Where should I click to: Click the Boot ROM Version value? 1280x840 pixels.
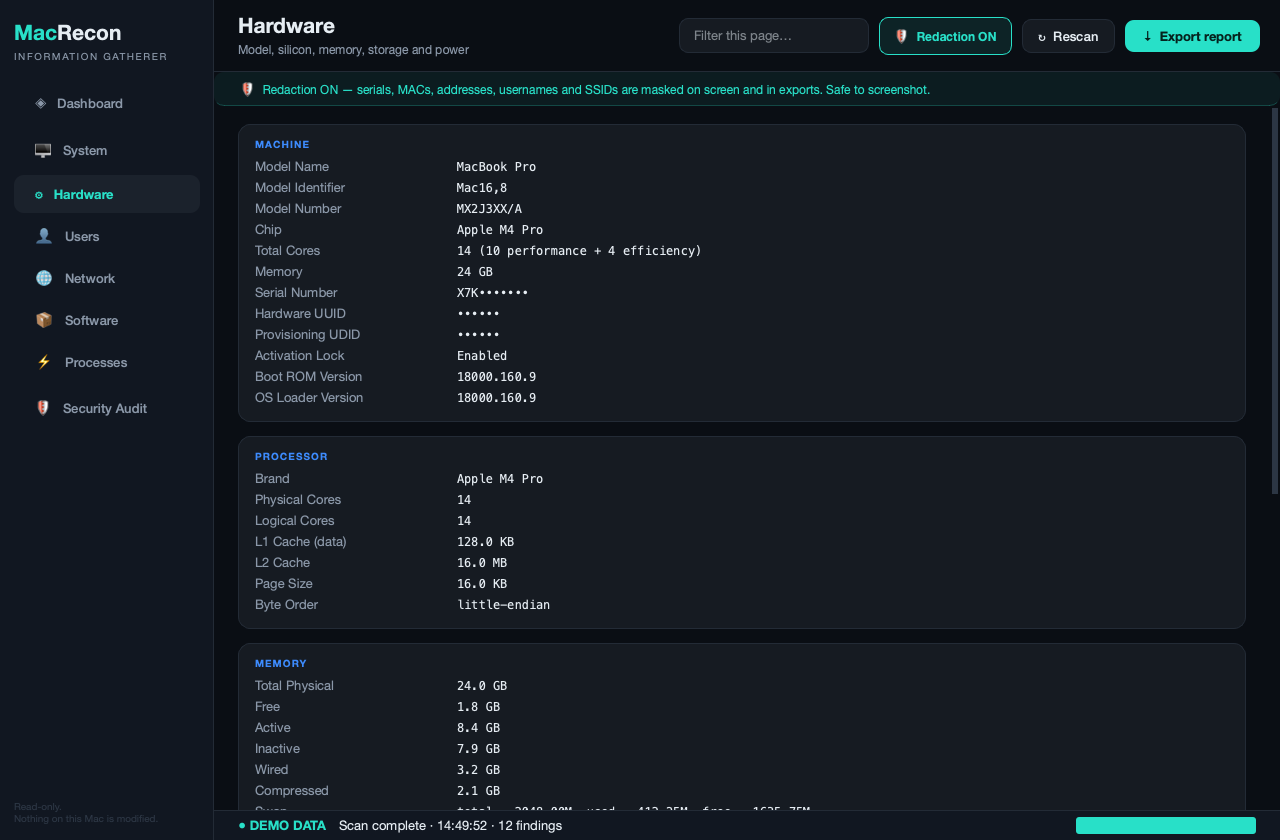(496, 377)
